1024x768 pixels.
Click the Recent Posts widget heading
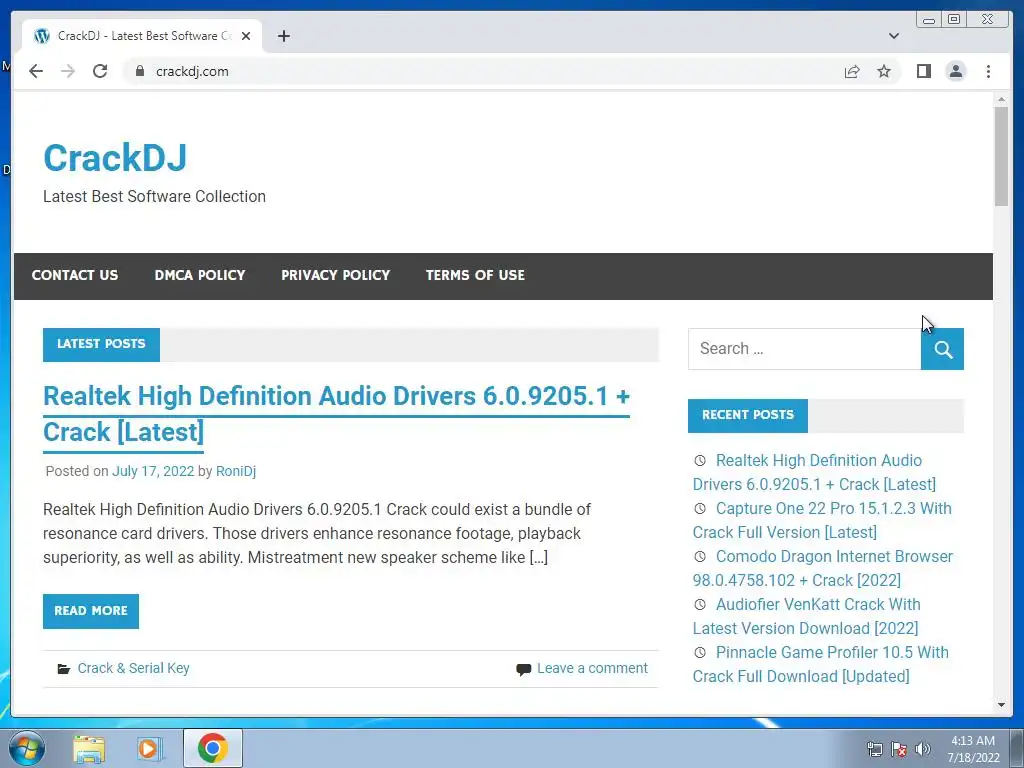coord(748,415)
